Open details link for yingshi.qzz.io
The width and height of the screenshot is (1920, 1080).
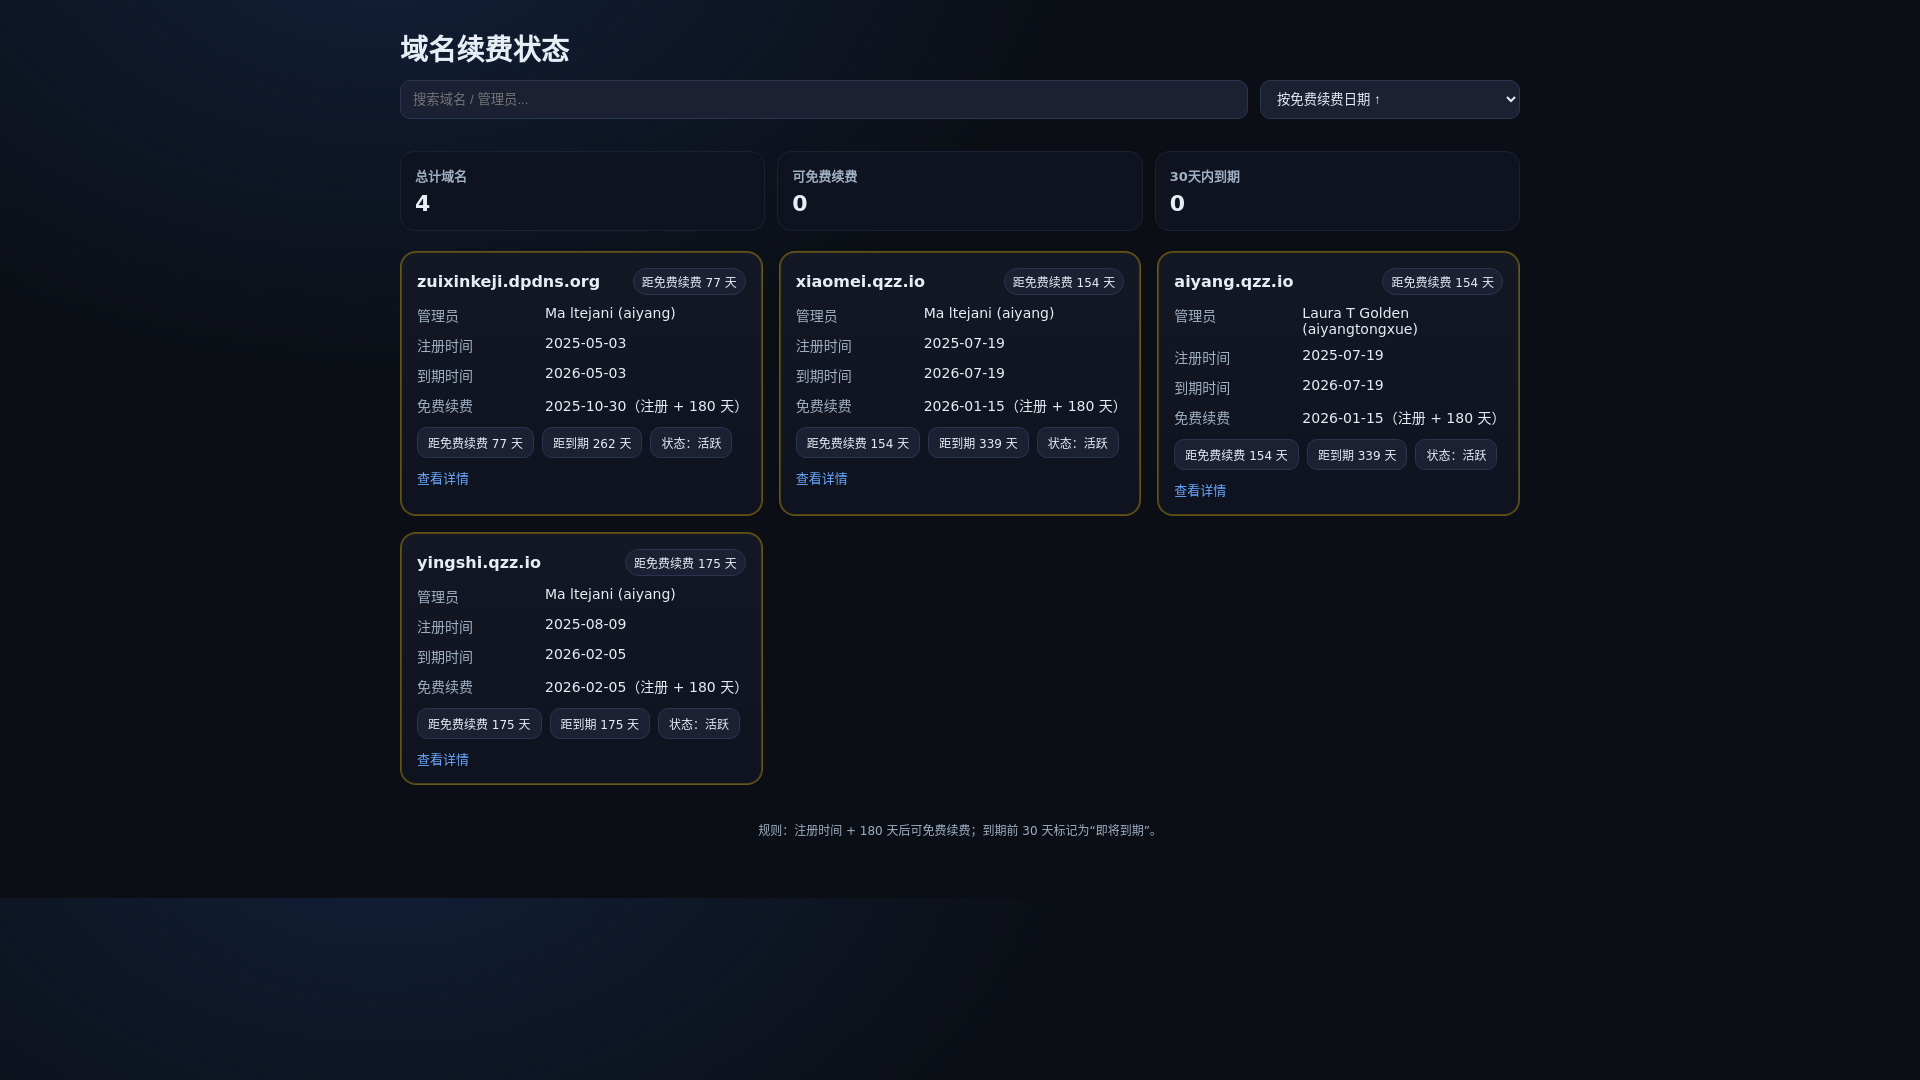(443, 760)
